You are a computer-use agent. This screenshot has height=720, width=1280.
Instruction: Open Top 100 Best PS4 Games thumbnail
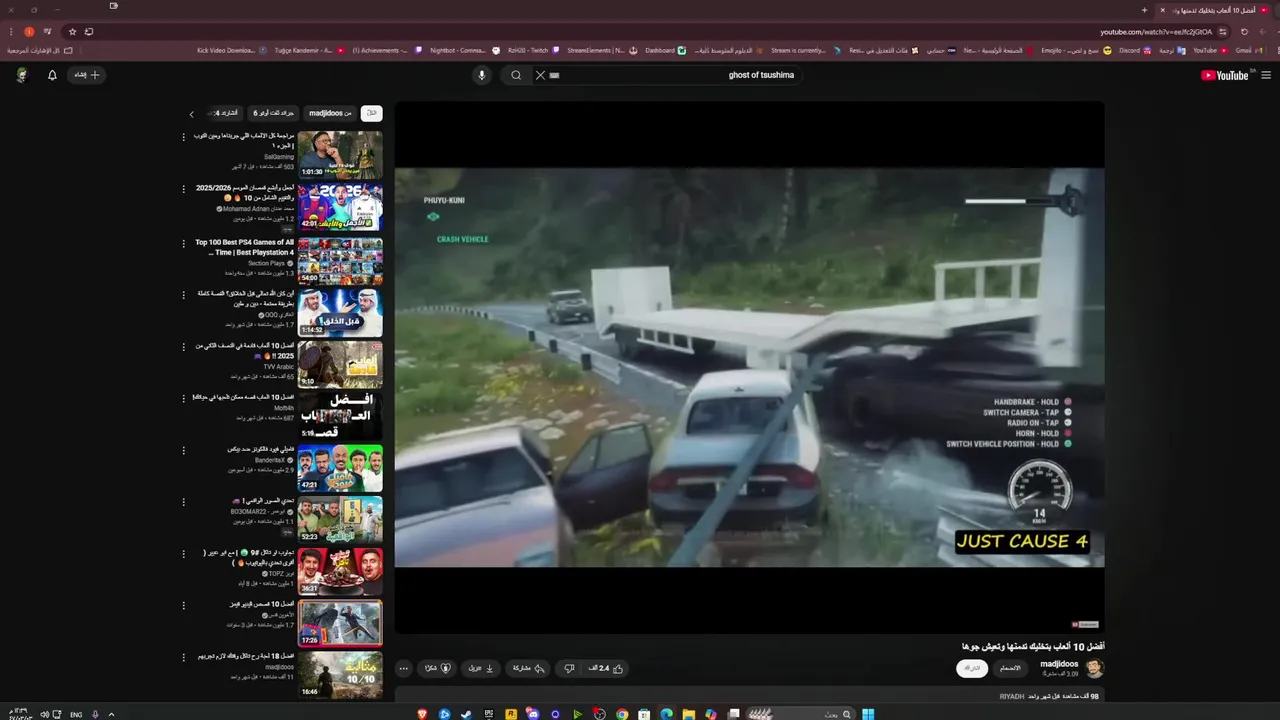coord(340,259)
